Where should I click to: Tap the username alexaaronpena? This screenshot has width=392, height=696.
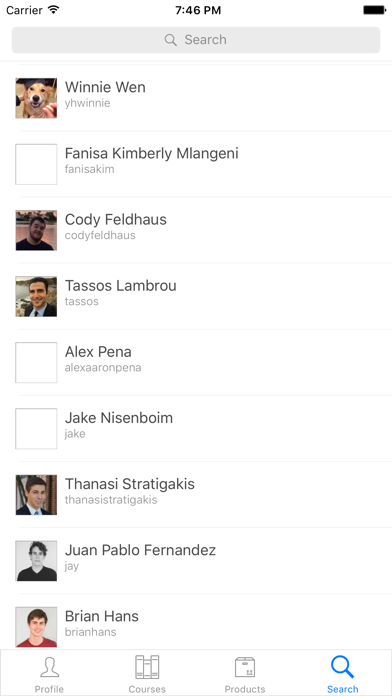(103, 368)
